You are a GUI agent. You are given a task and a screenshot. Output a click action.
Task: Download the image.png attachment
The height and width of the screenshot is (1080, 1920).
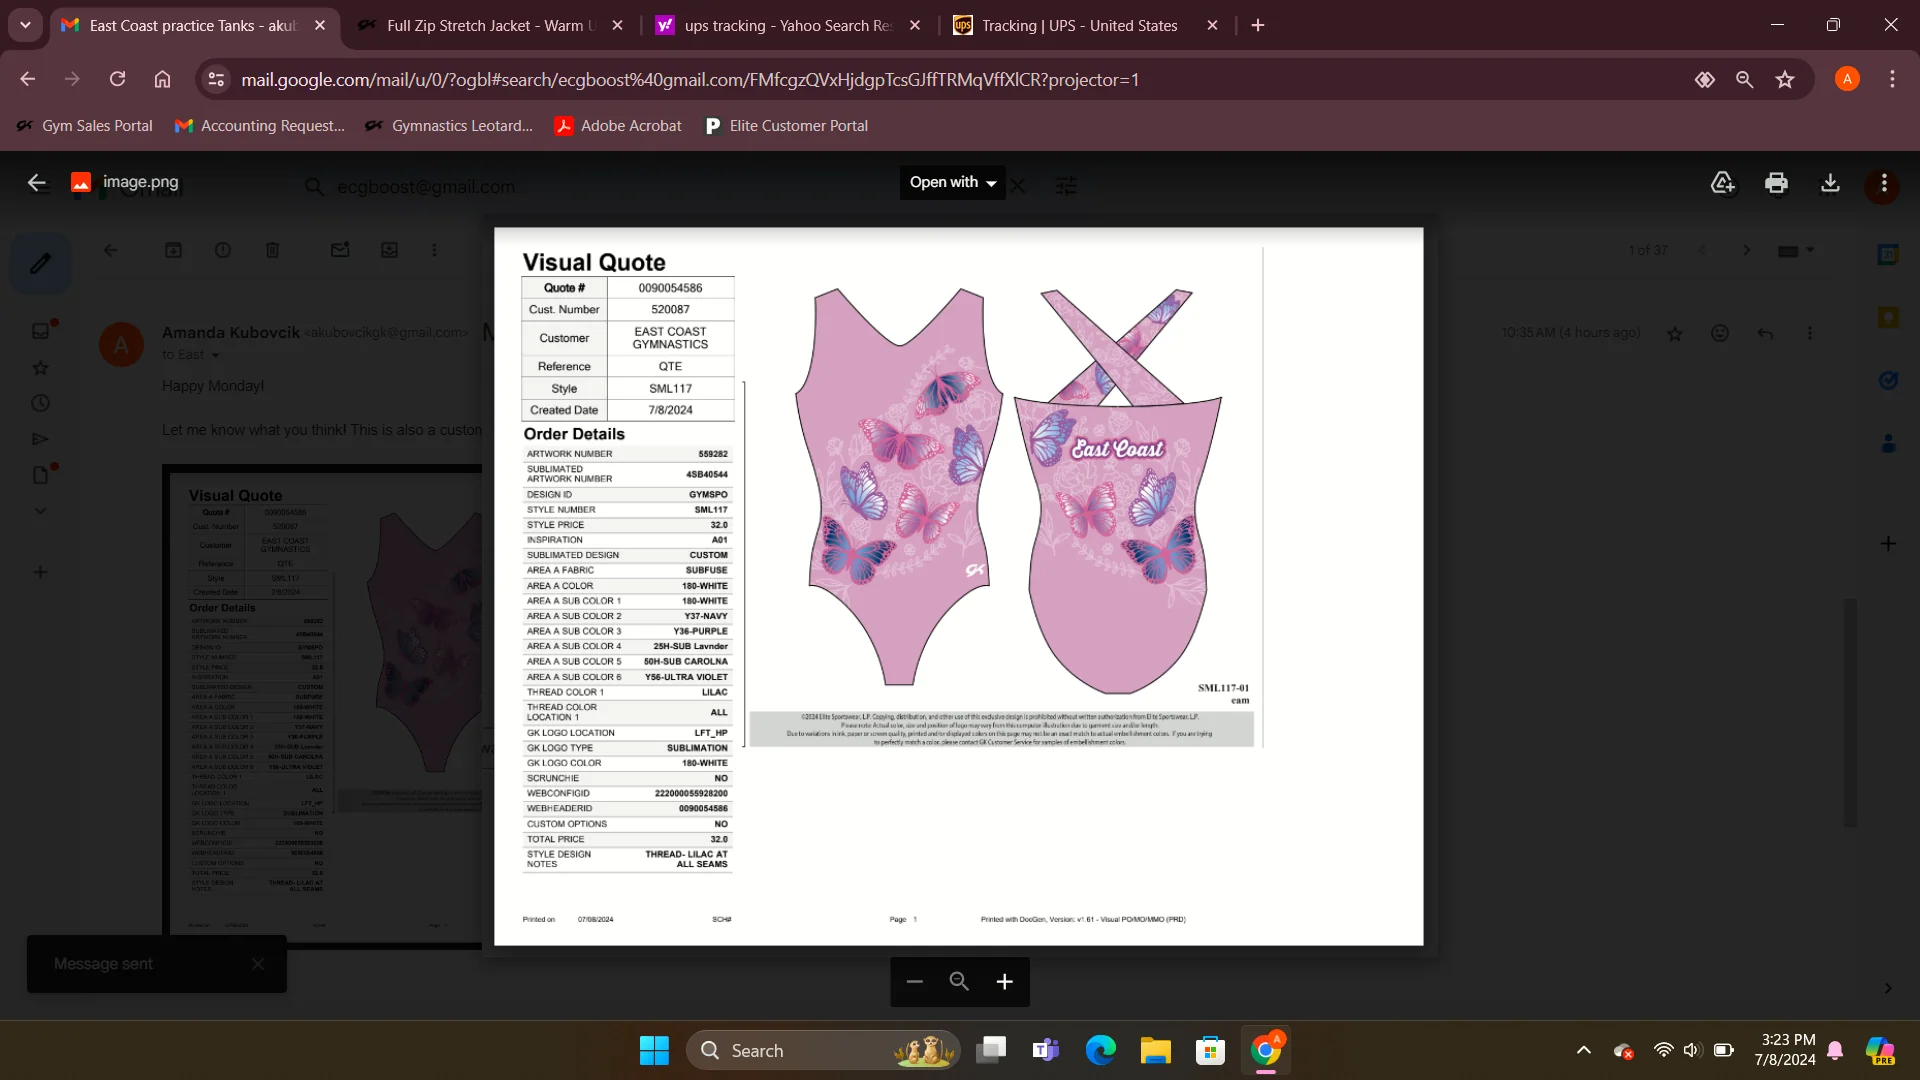(x=1830, y=183)
